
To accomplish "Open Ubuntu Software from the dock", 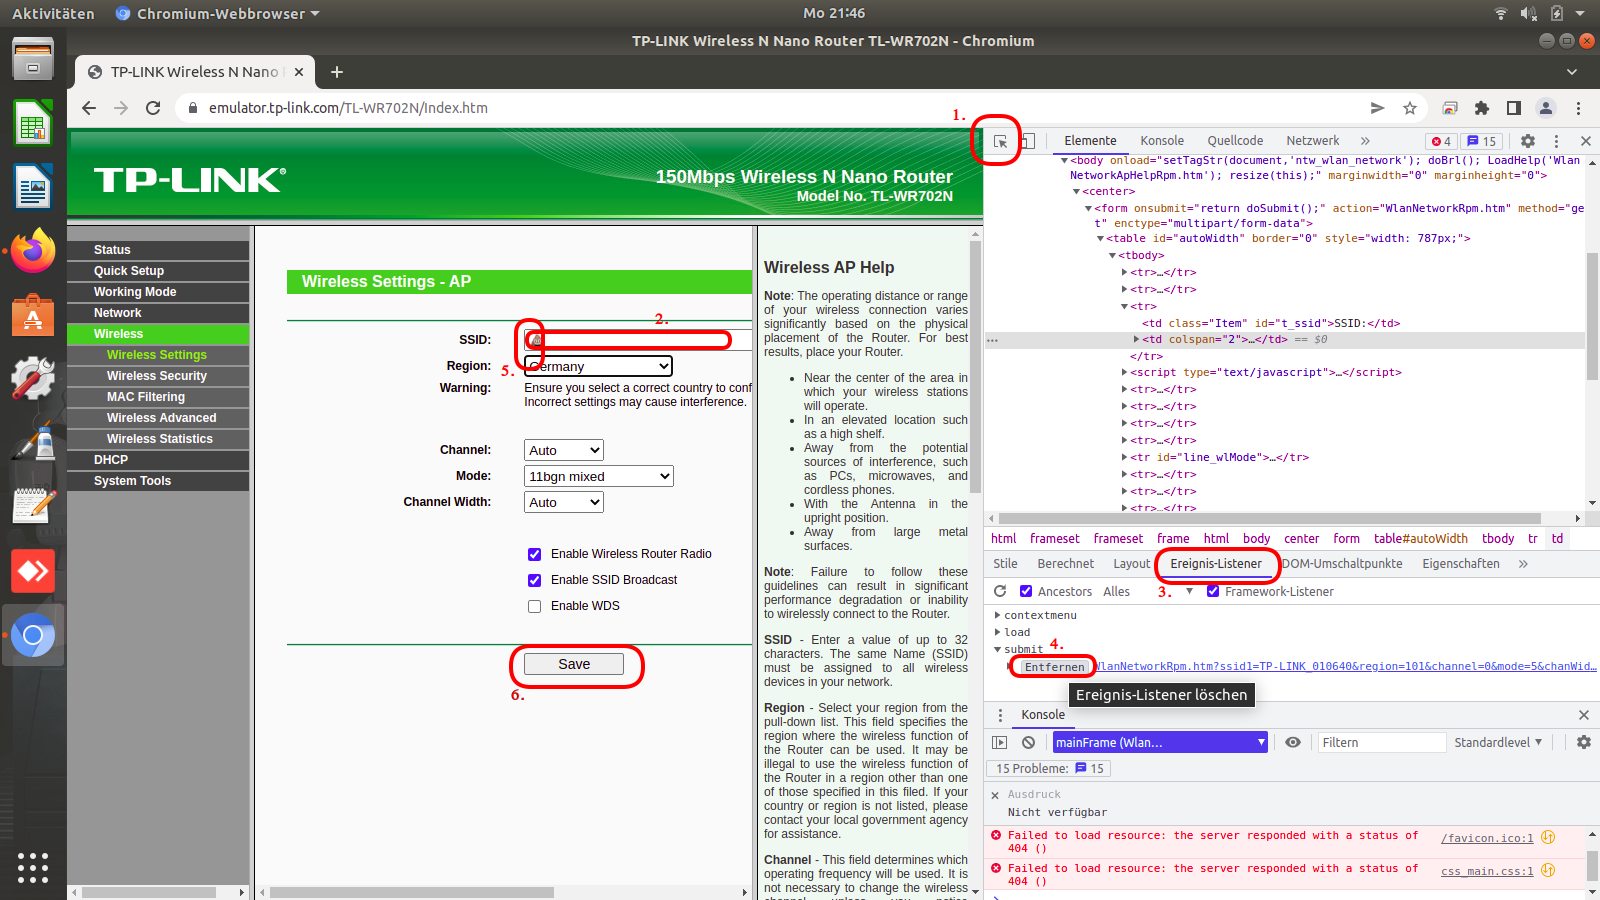I will (33, 315).
